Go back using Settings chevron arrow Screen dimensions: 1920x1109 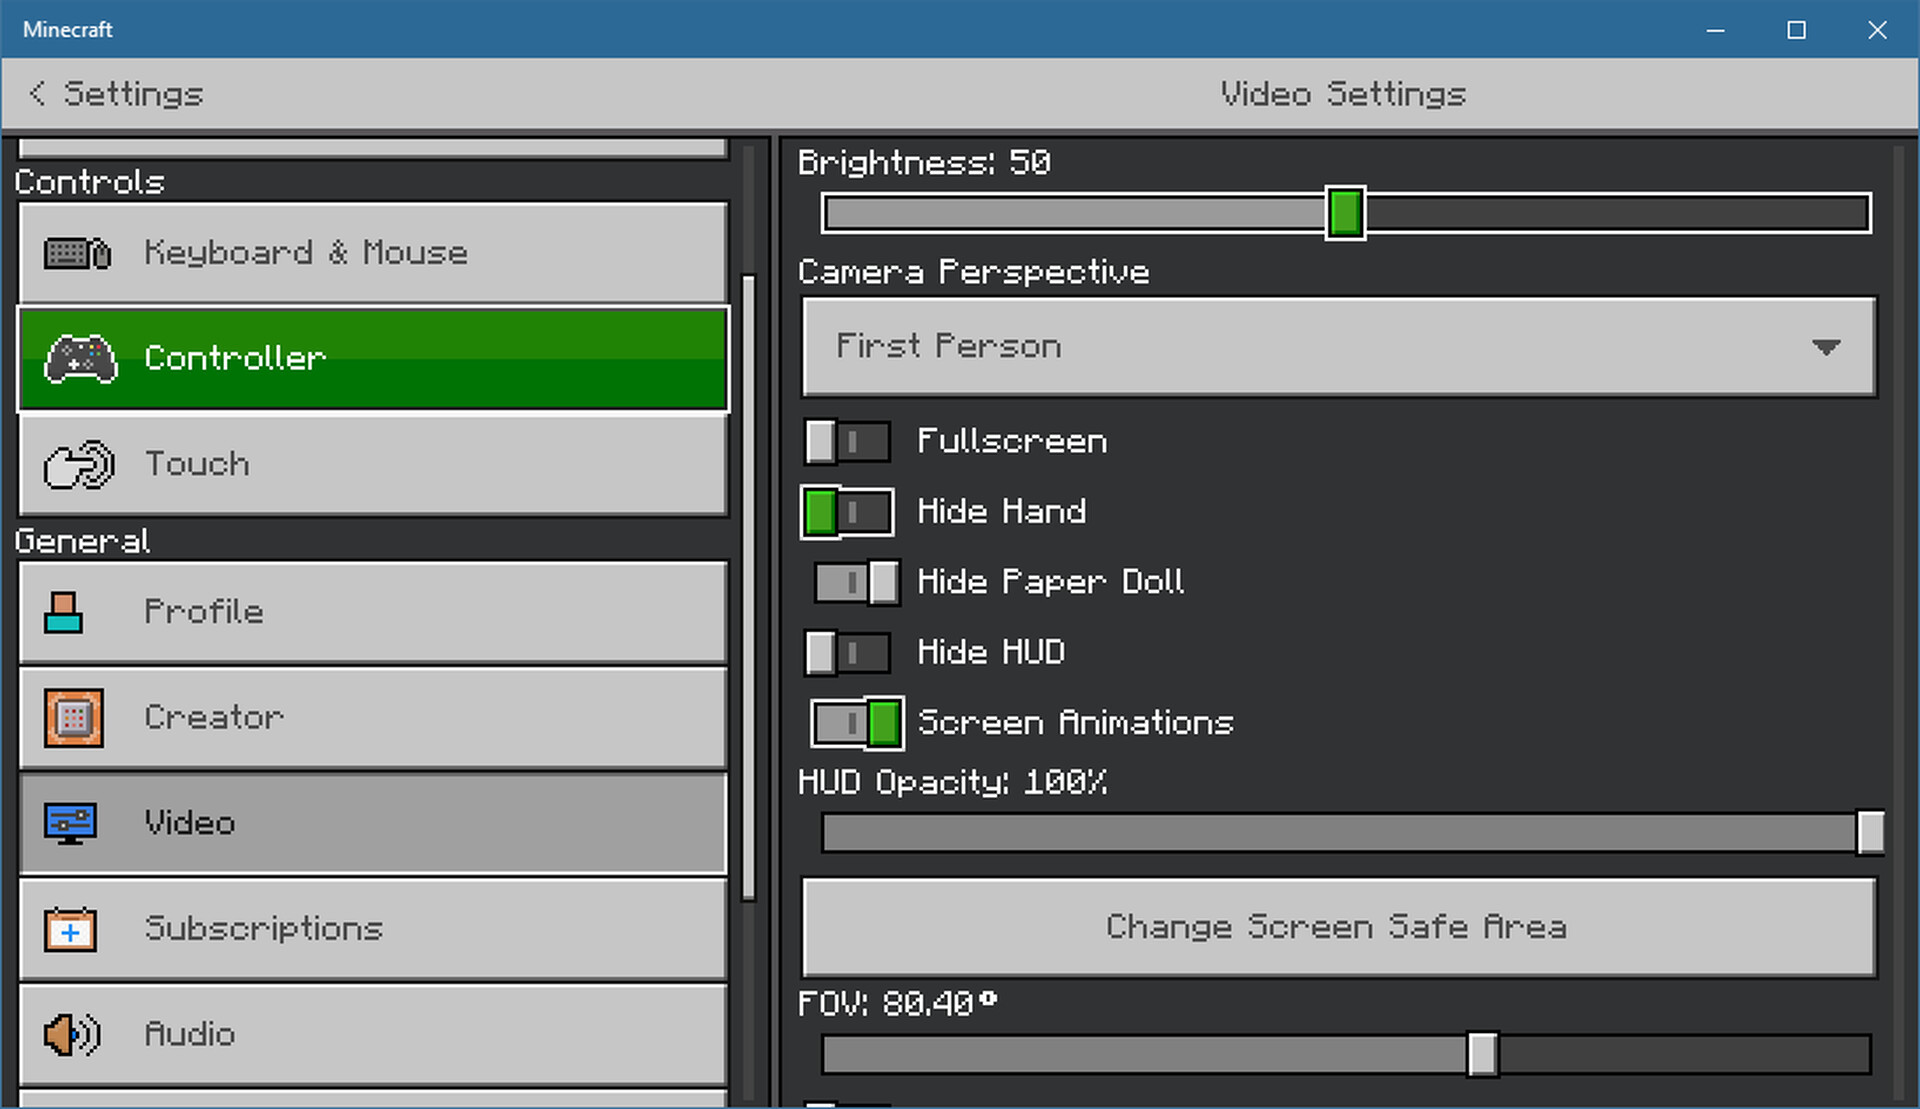(38, 93)
